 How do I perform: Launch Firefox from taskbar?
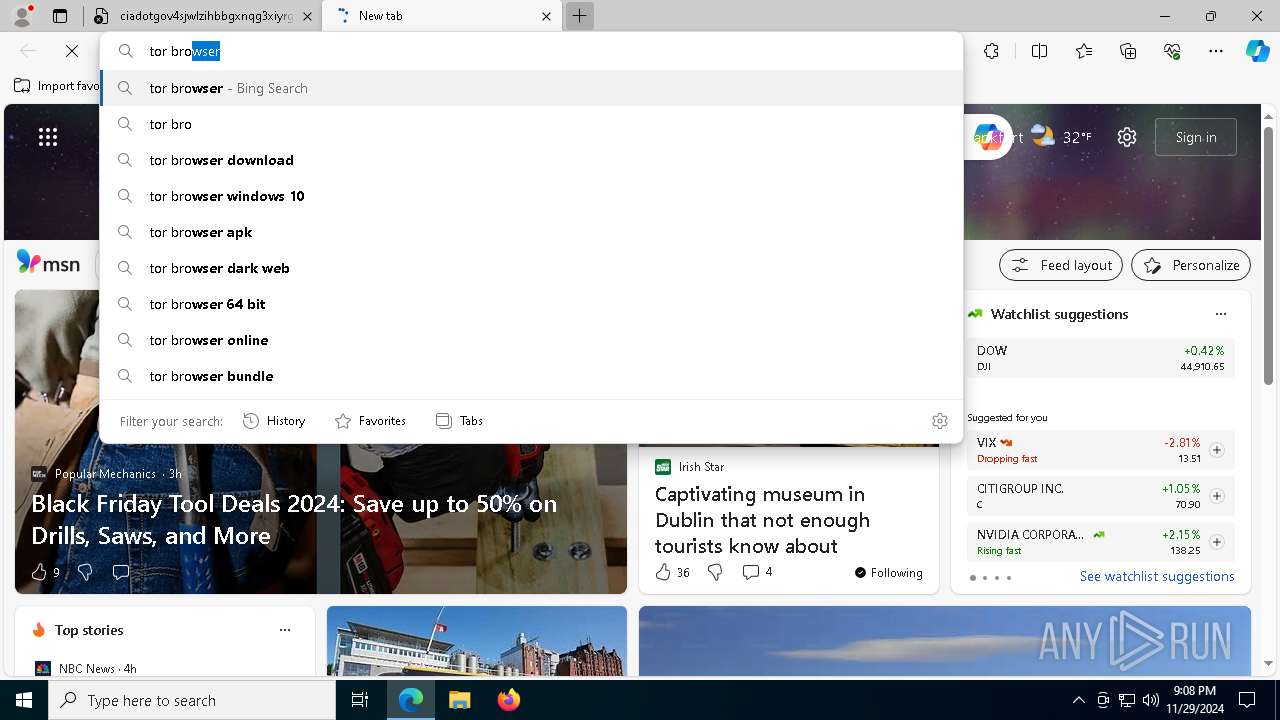508,700
